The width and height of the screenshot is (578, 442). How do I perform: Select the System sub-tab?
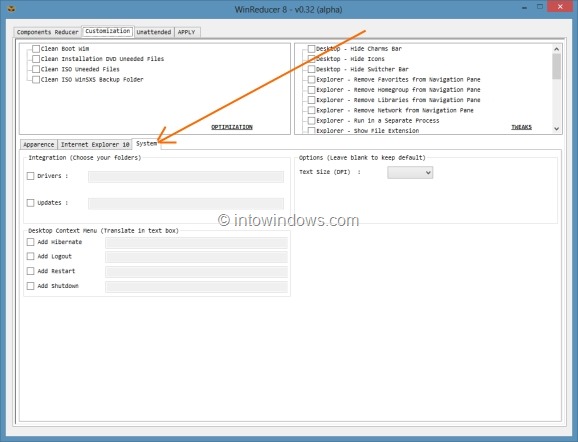coord(146,144)
